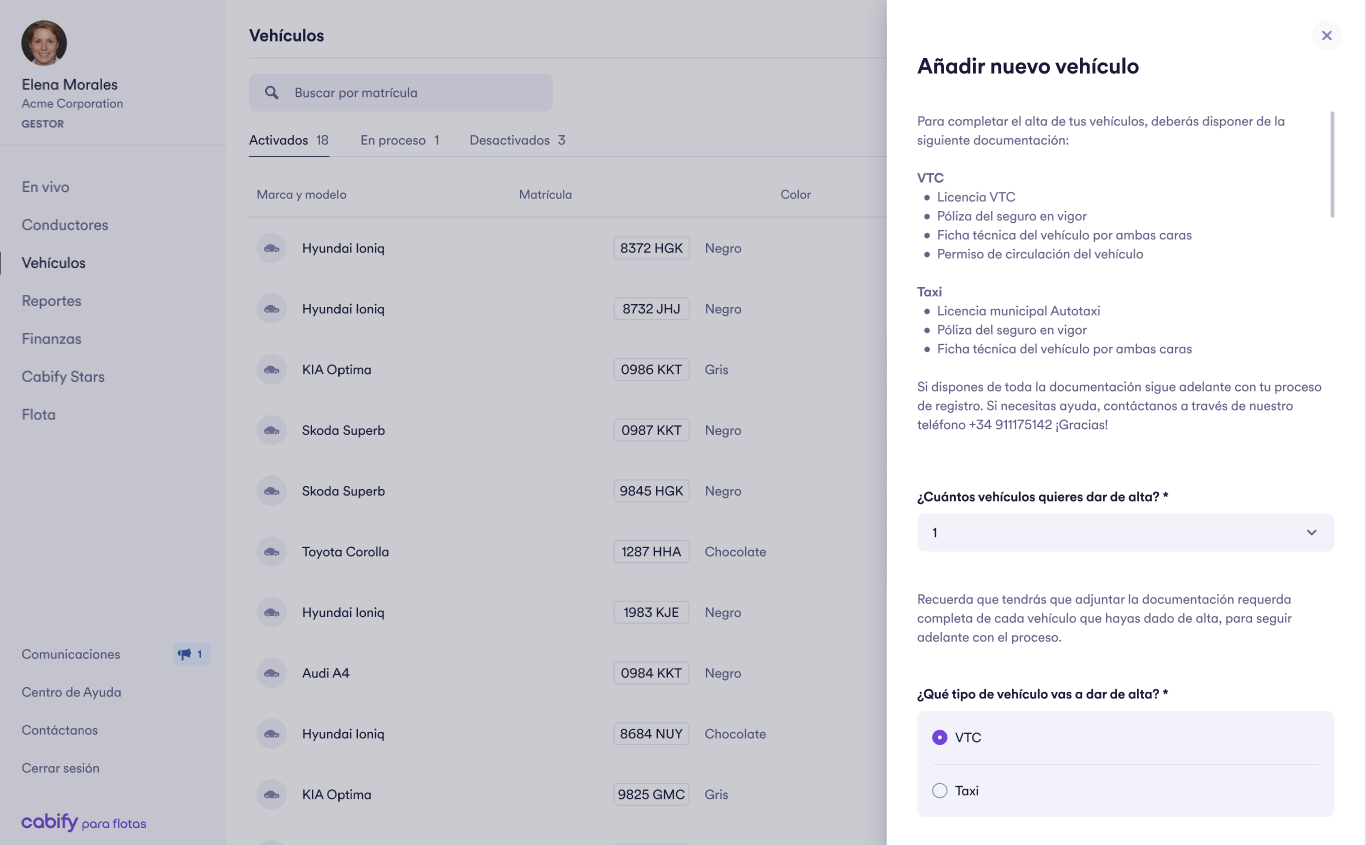Click car icon for Hyundai Ioniq 8684 NUY
Image resolution: width=1366 pixels, height=845 pixels.
pyautogui.click(x=271, y=734)
